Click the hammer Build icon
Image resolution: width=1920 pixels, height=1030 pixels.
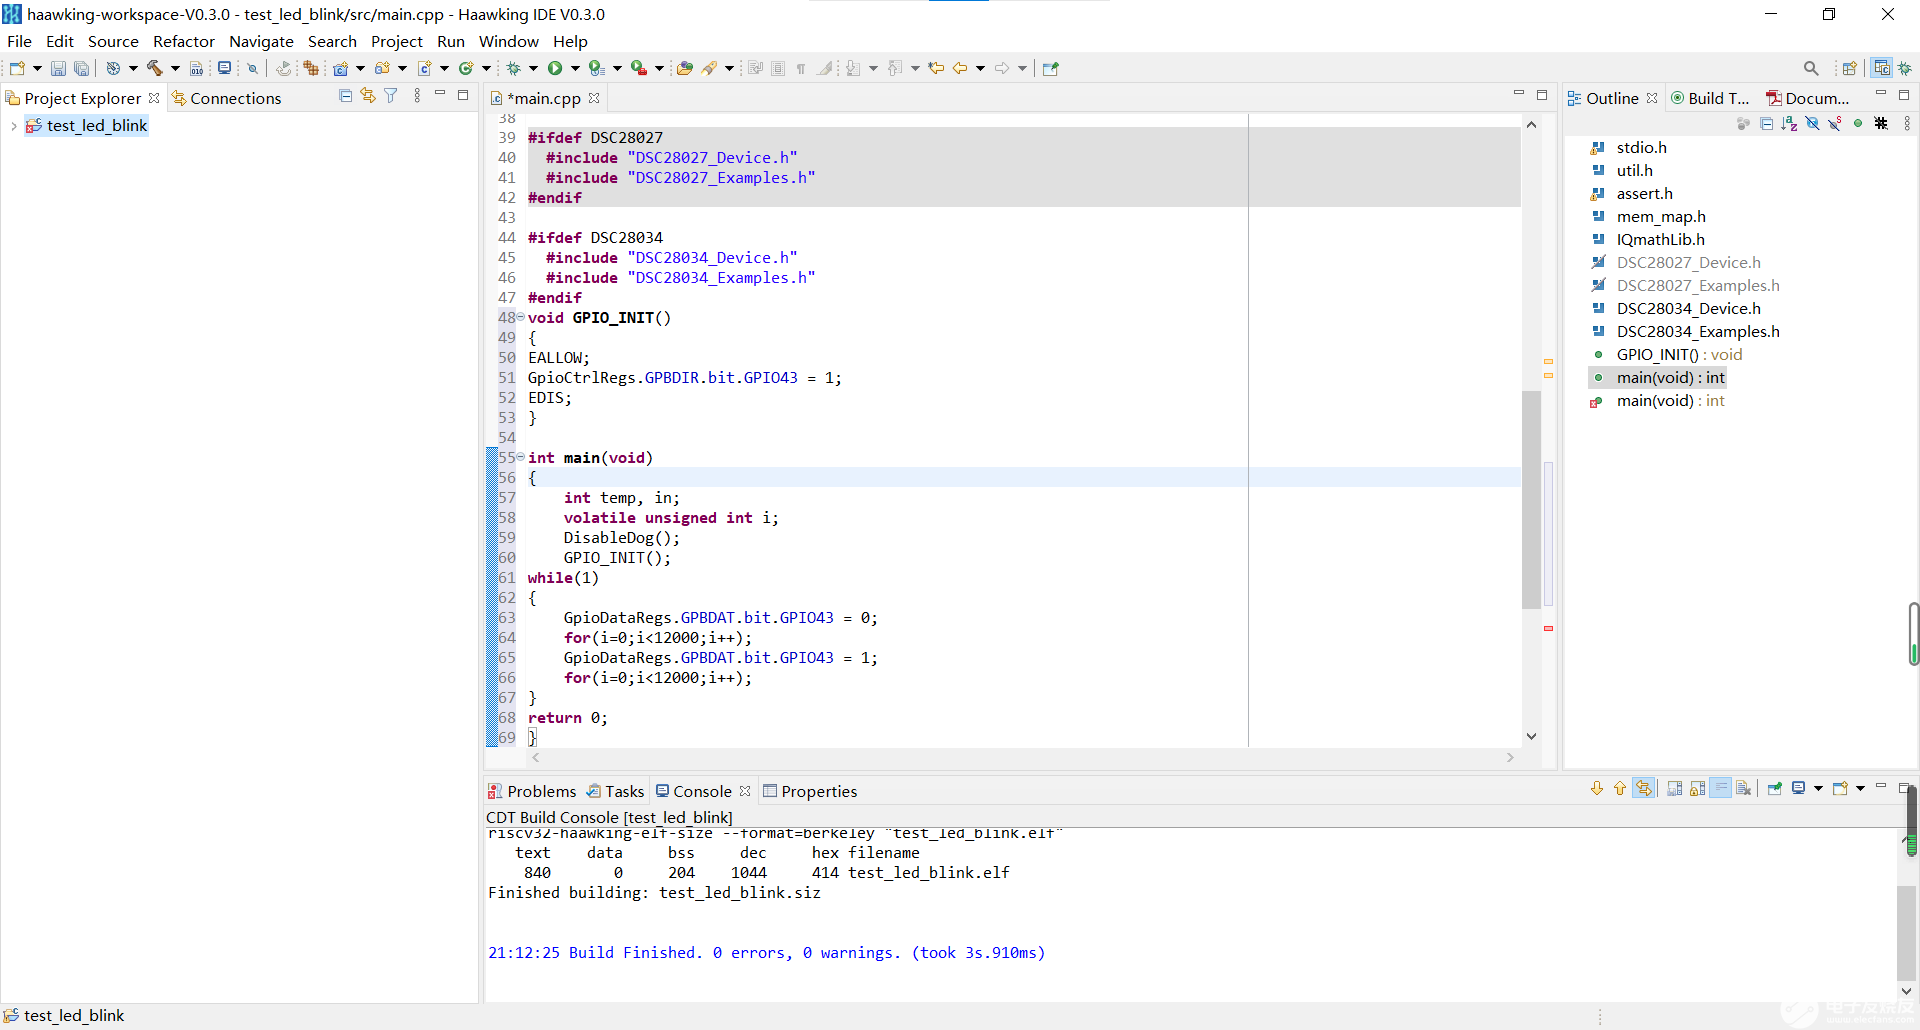155,68
